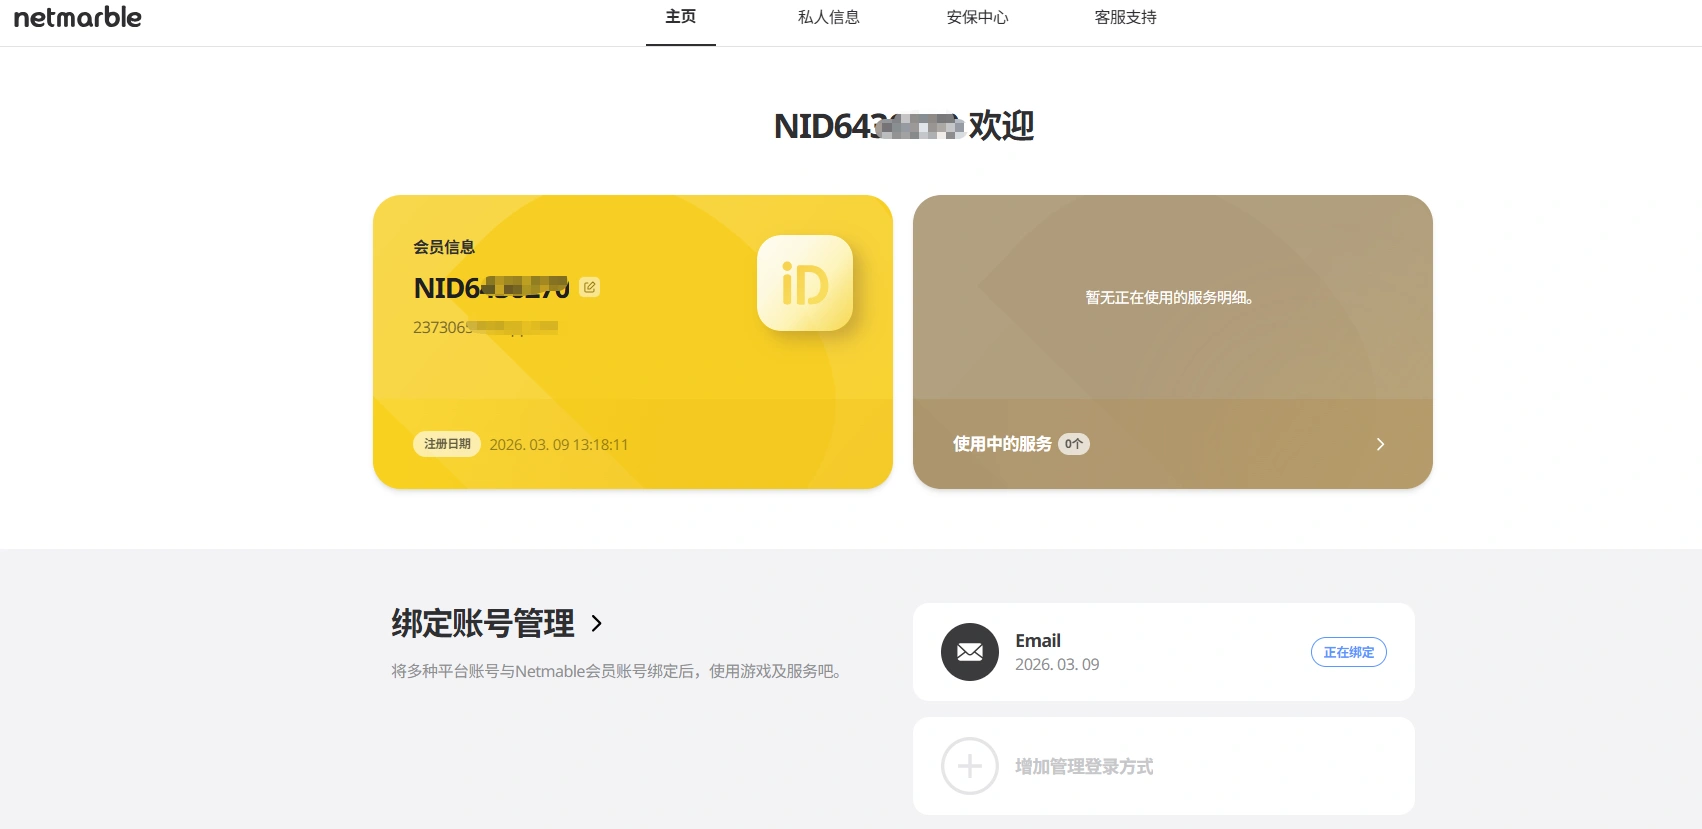Viewport: 1702px width, 829px height.
Task: Click the 暂无正在使用的服务明细 message
Action: (1170, 297)
